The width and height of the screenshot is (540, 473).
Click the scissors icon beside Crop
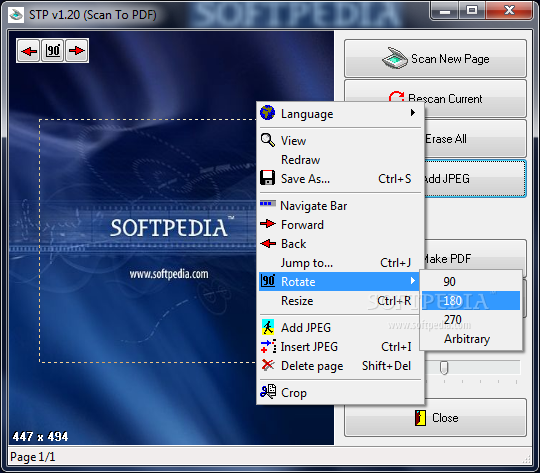(x=268, y=391)
